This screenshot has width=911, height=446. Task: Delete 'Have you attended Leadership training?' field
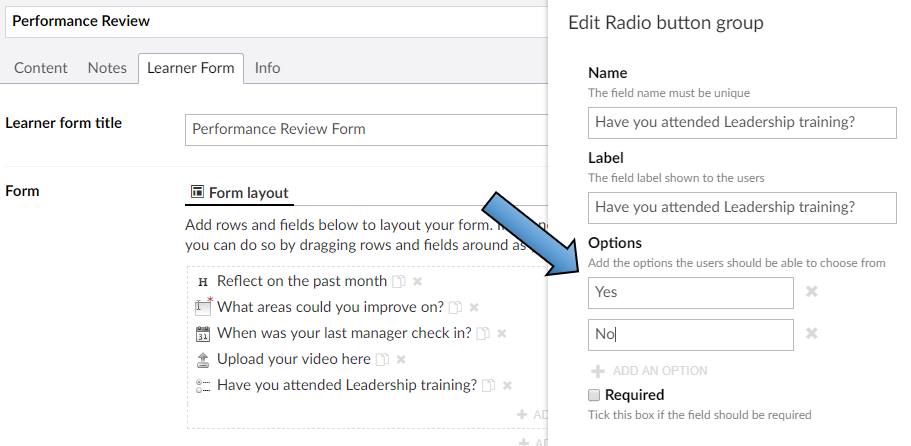pos(507,386)
